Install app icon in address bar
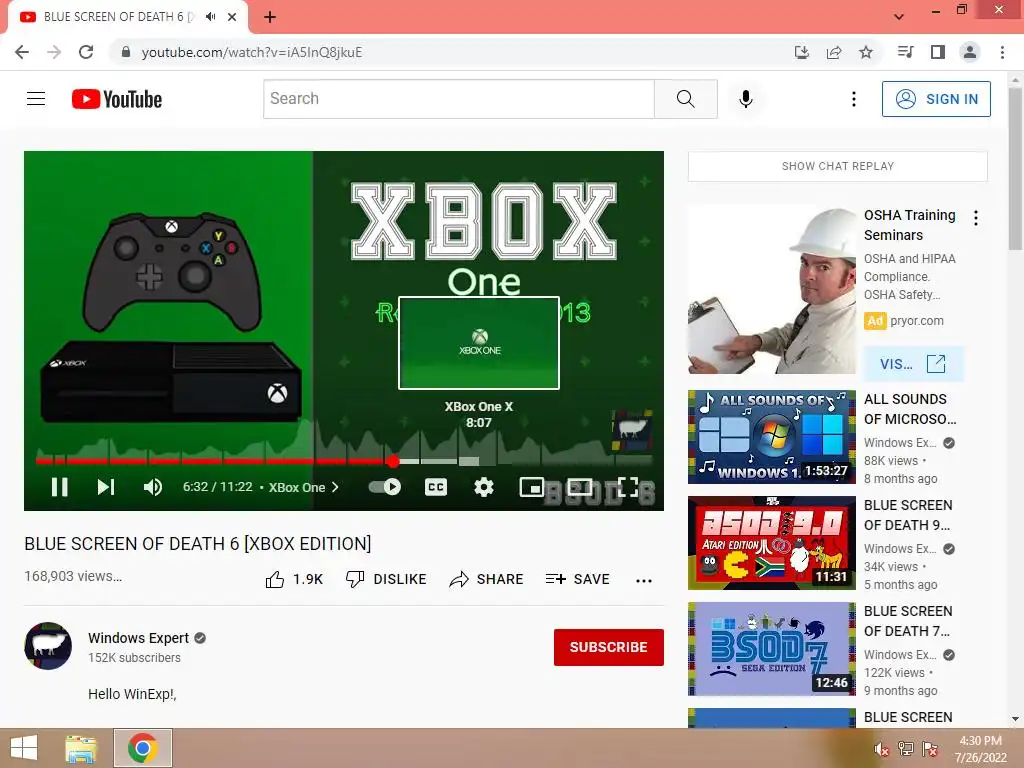Viewport: 1024px width, 768px height. click(x=801, y=52)
